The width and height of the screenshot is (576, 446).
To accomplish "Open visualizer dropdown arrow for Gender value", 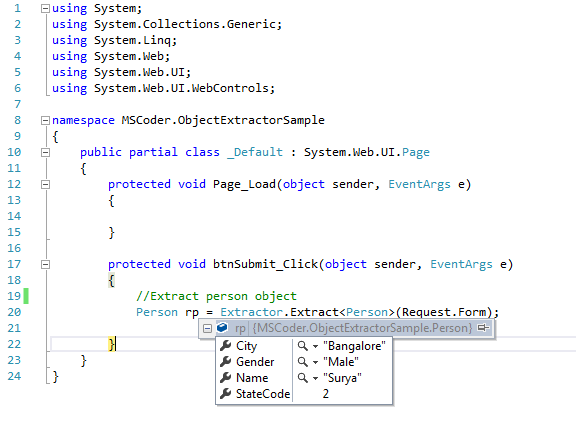I will pos(315,362).
